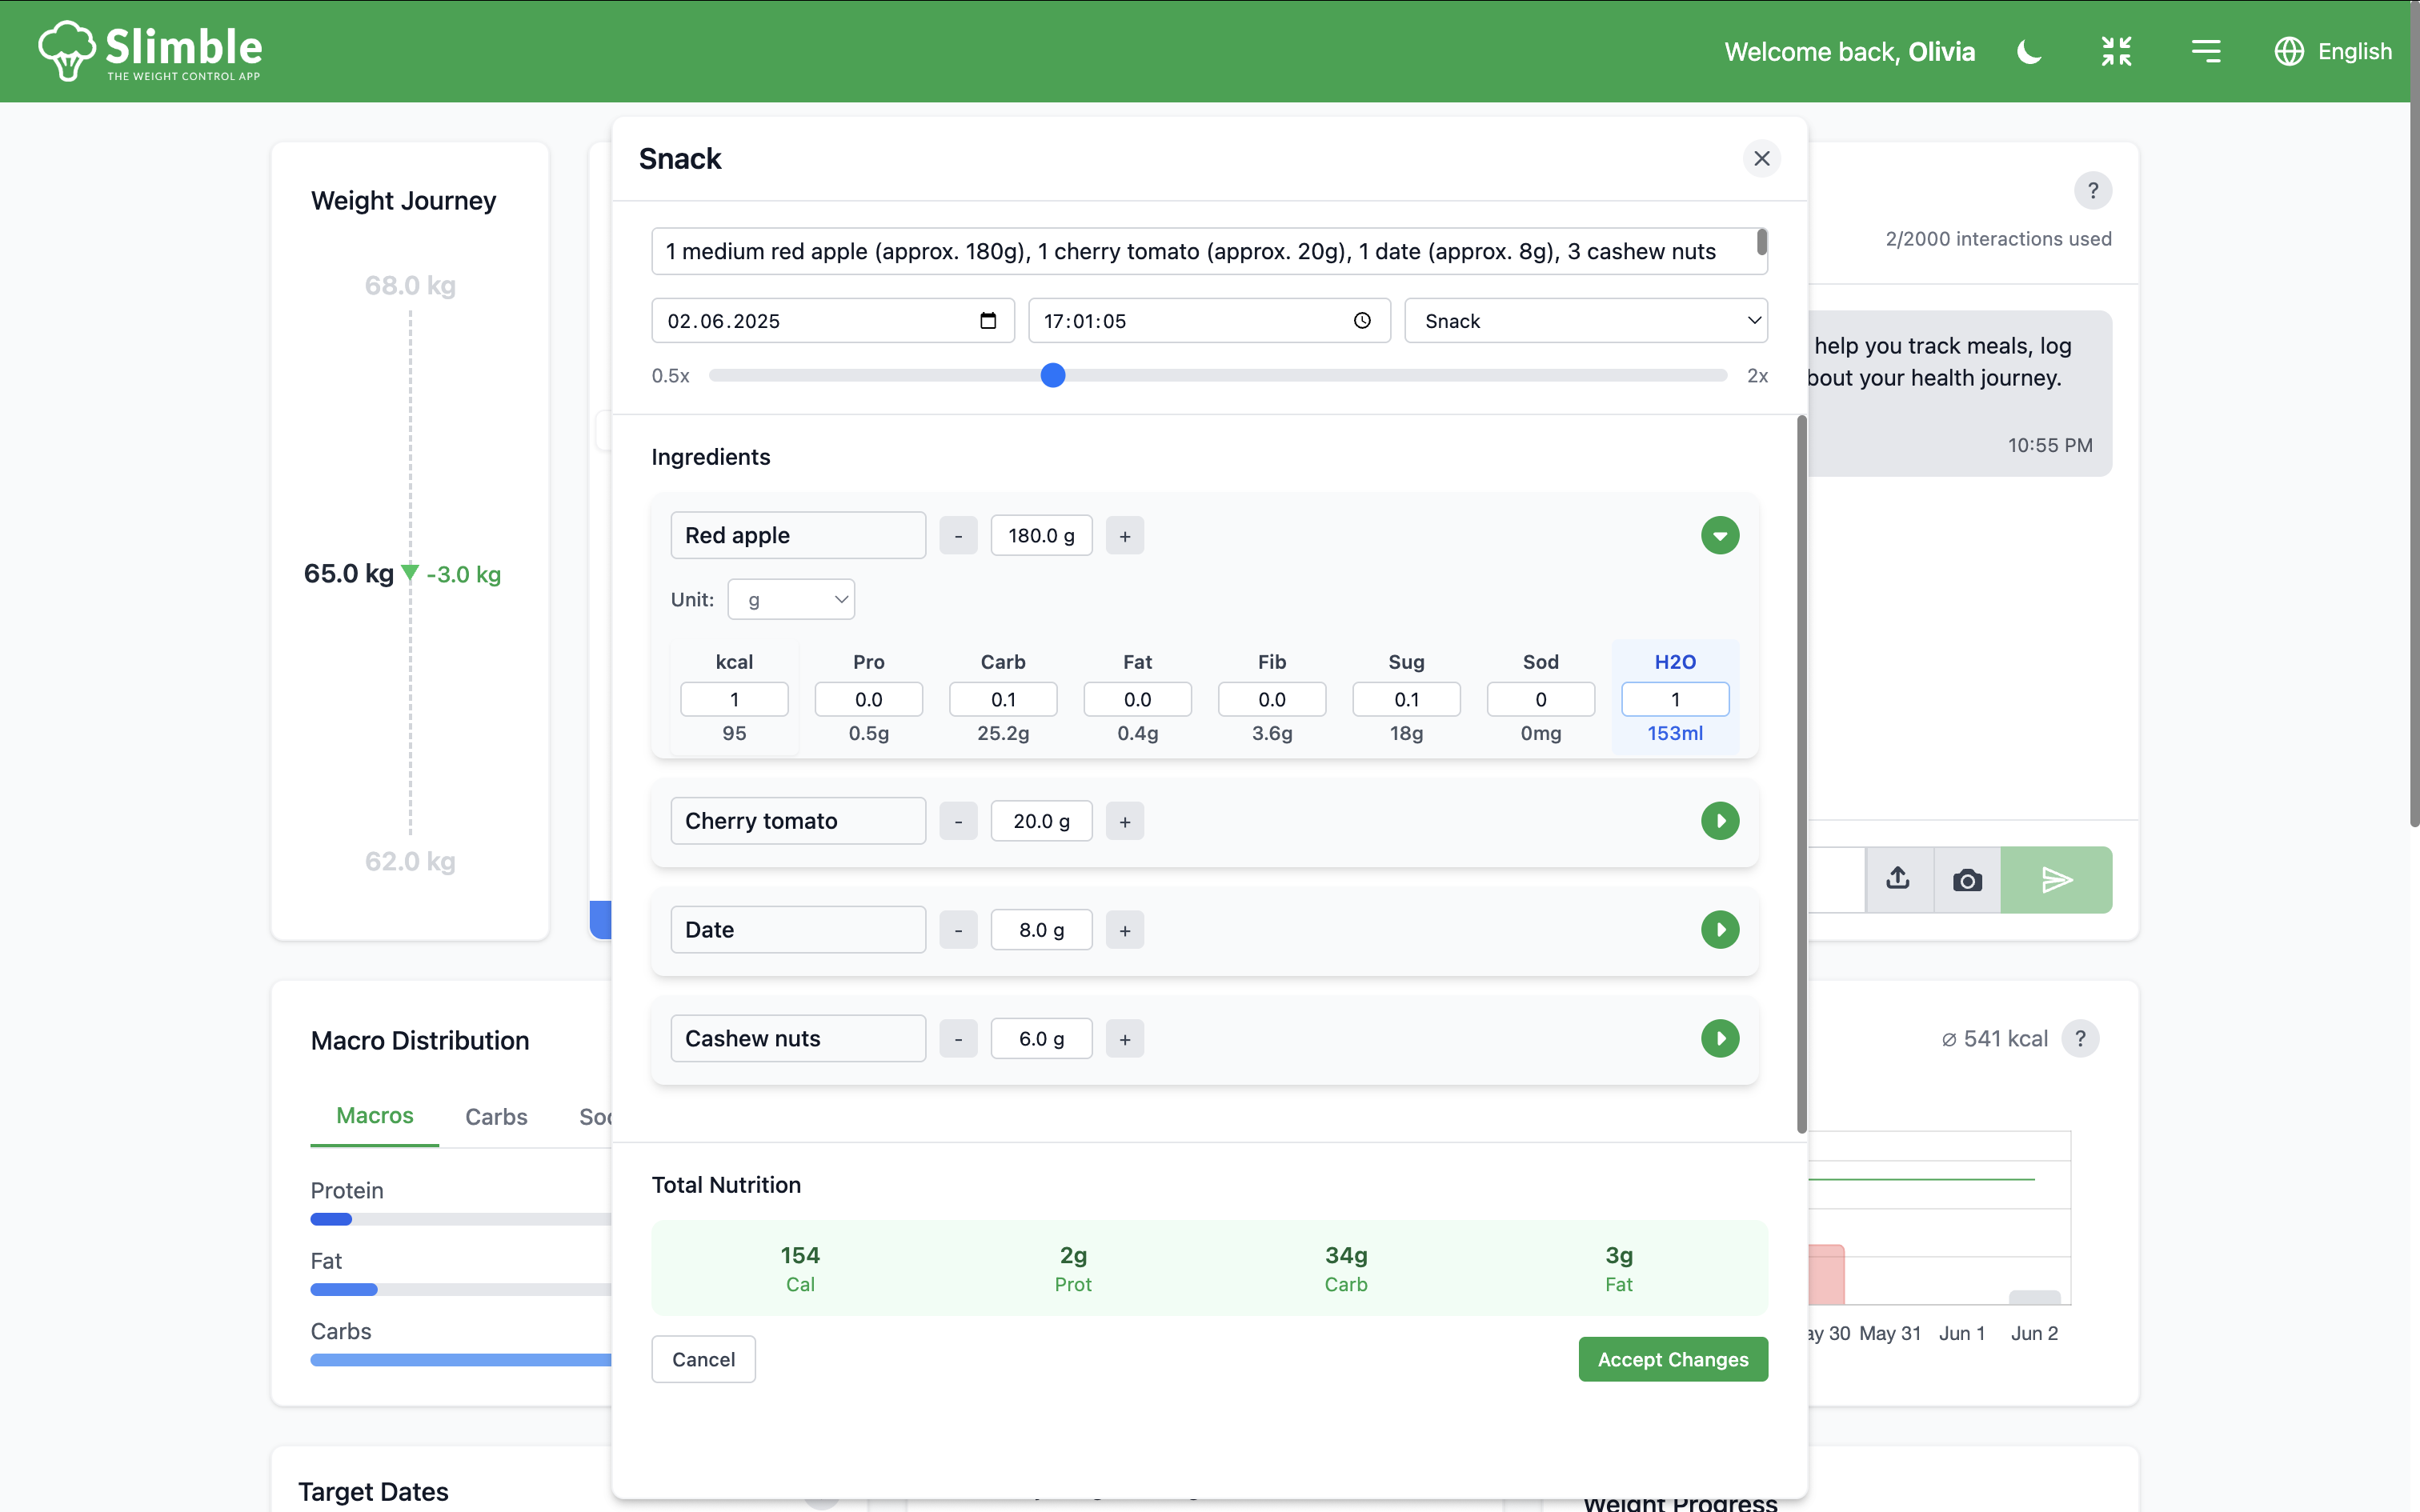Edit the kcal per gram field
2420x1512 pixels.
[734, 699]
